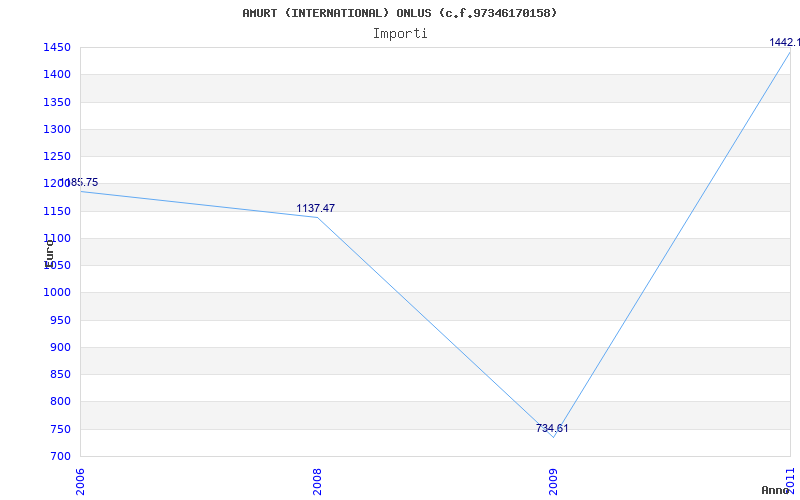Viewport: 800px width, 500px height.
Task: Click the 850 y-axis tick label
Action: 60,374
